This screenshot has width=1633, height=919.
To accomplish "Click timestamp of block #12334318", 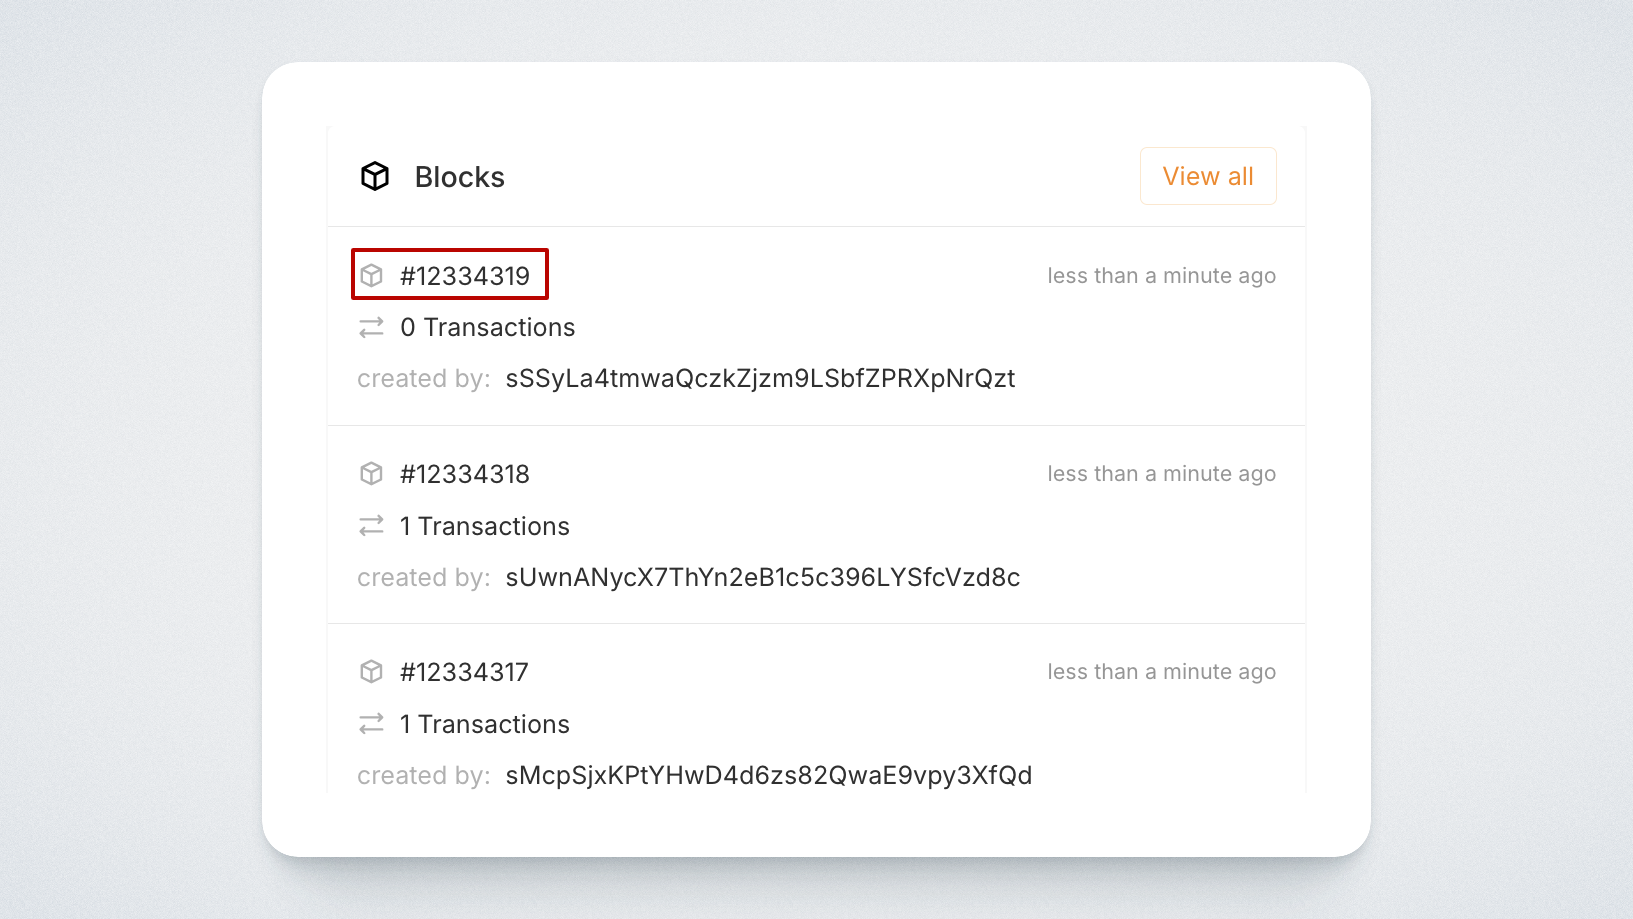I will (1161, 474).
